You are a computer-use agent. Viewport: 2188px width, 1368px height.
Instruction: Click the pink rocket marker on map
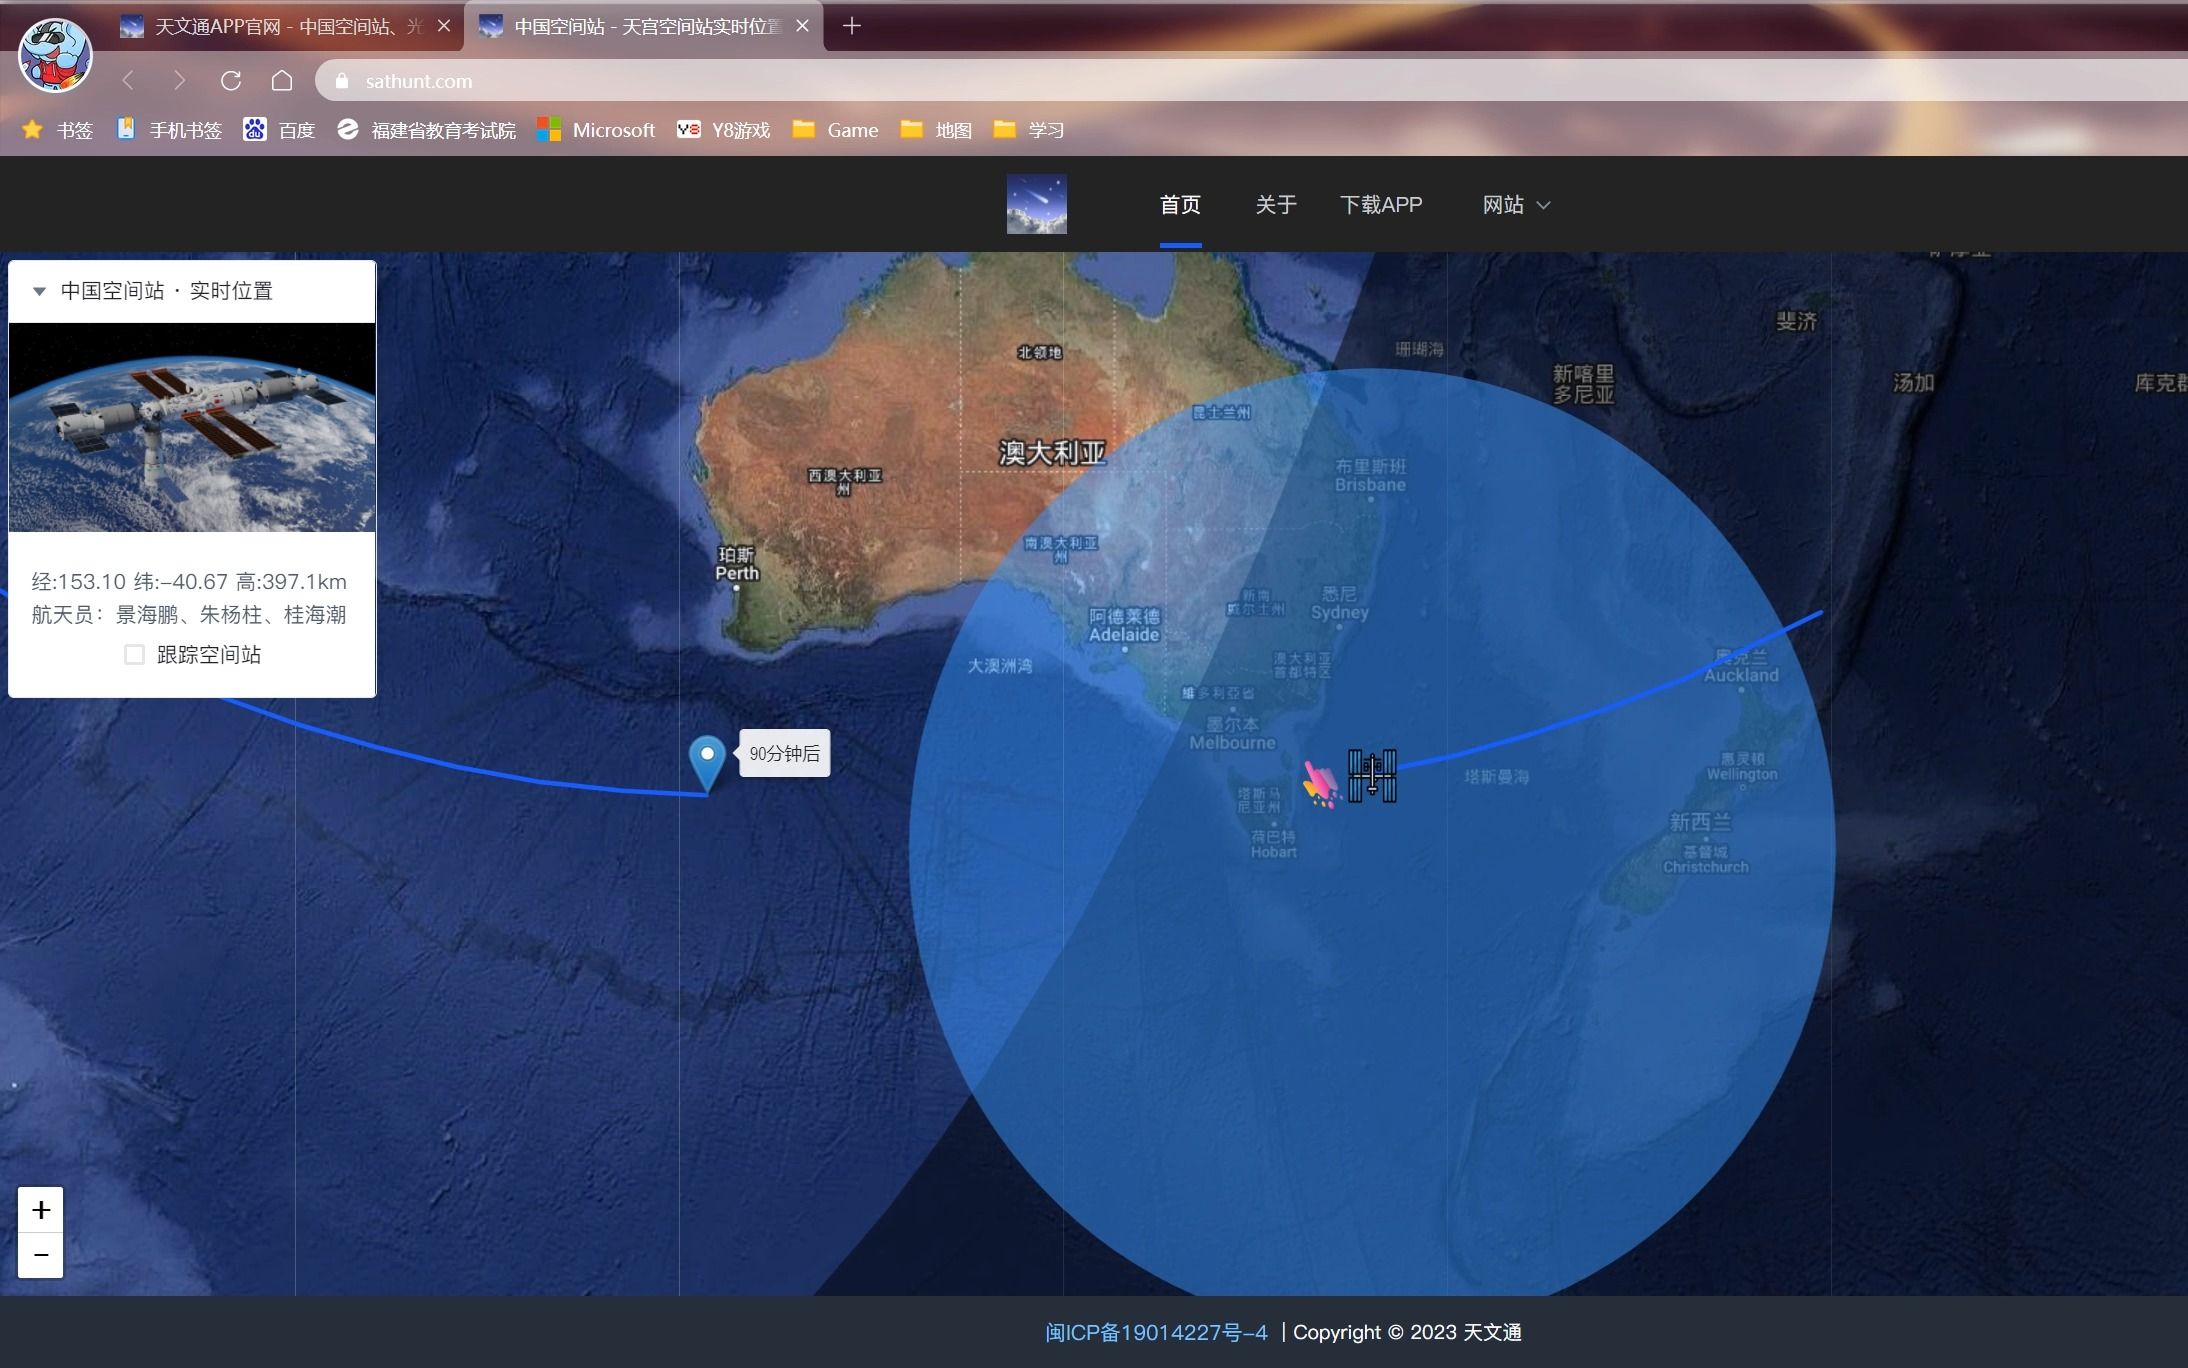1320,784
